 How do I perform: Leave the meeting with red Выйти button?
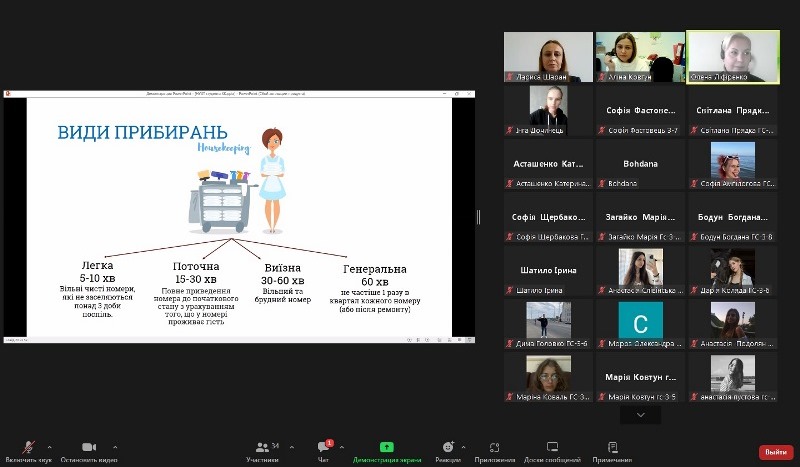click(x=776, y=452)
